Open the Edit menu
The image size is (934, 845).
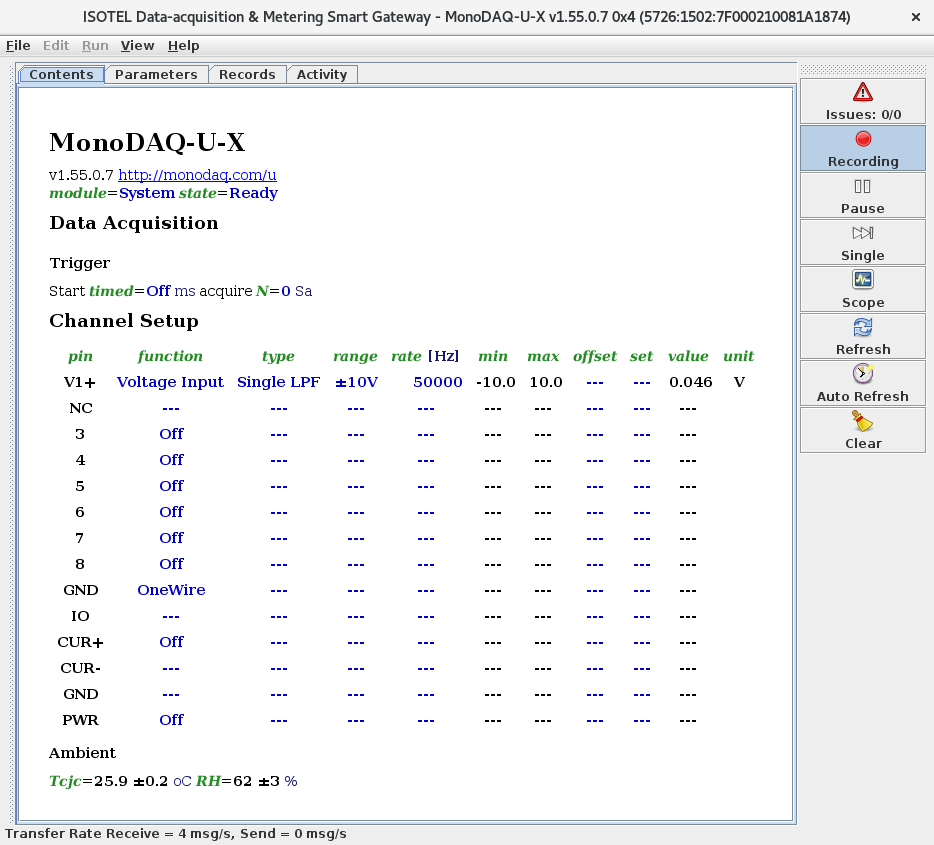(56, 46)
